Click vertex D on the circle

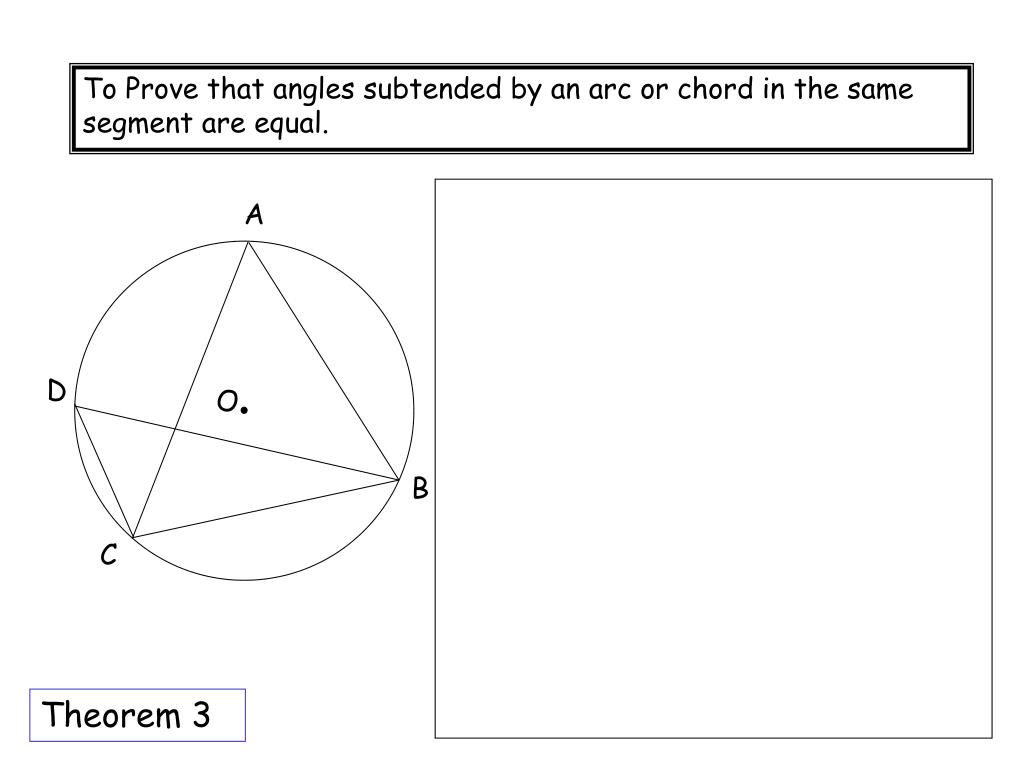pyautogui.click(x=75, y=406)
